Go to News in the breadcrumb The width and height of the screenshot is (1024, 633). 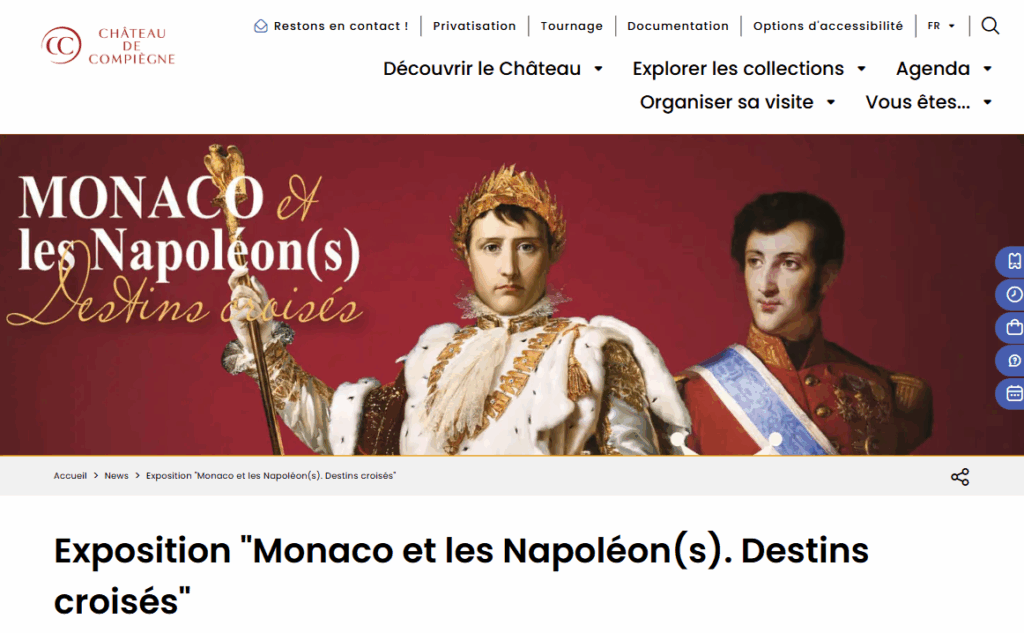point(116,476)
